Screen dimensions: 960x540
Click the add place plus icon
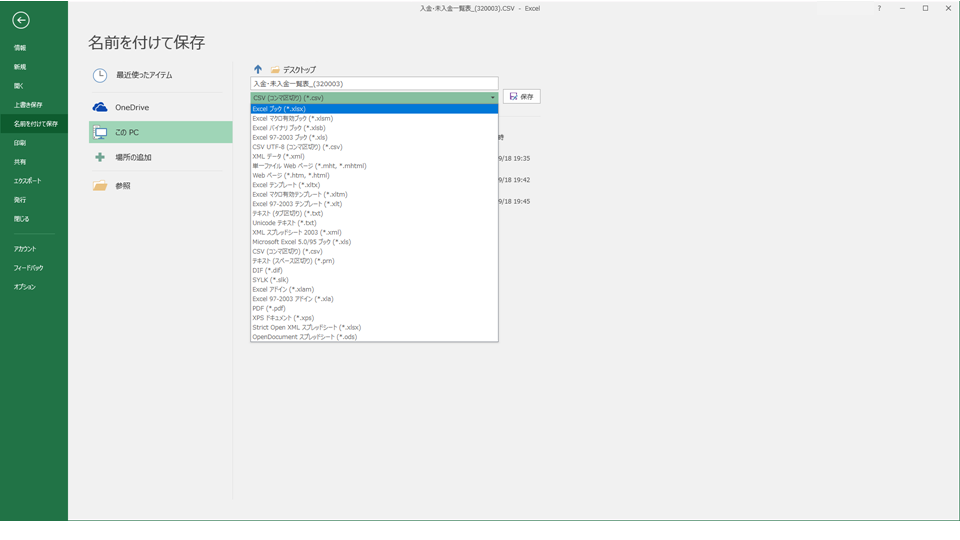pos(100,157)
